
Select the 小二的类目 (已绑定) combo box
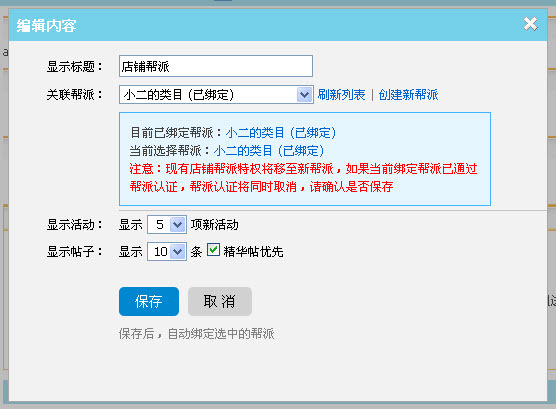click(216, 95)
